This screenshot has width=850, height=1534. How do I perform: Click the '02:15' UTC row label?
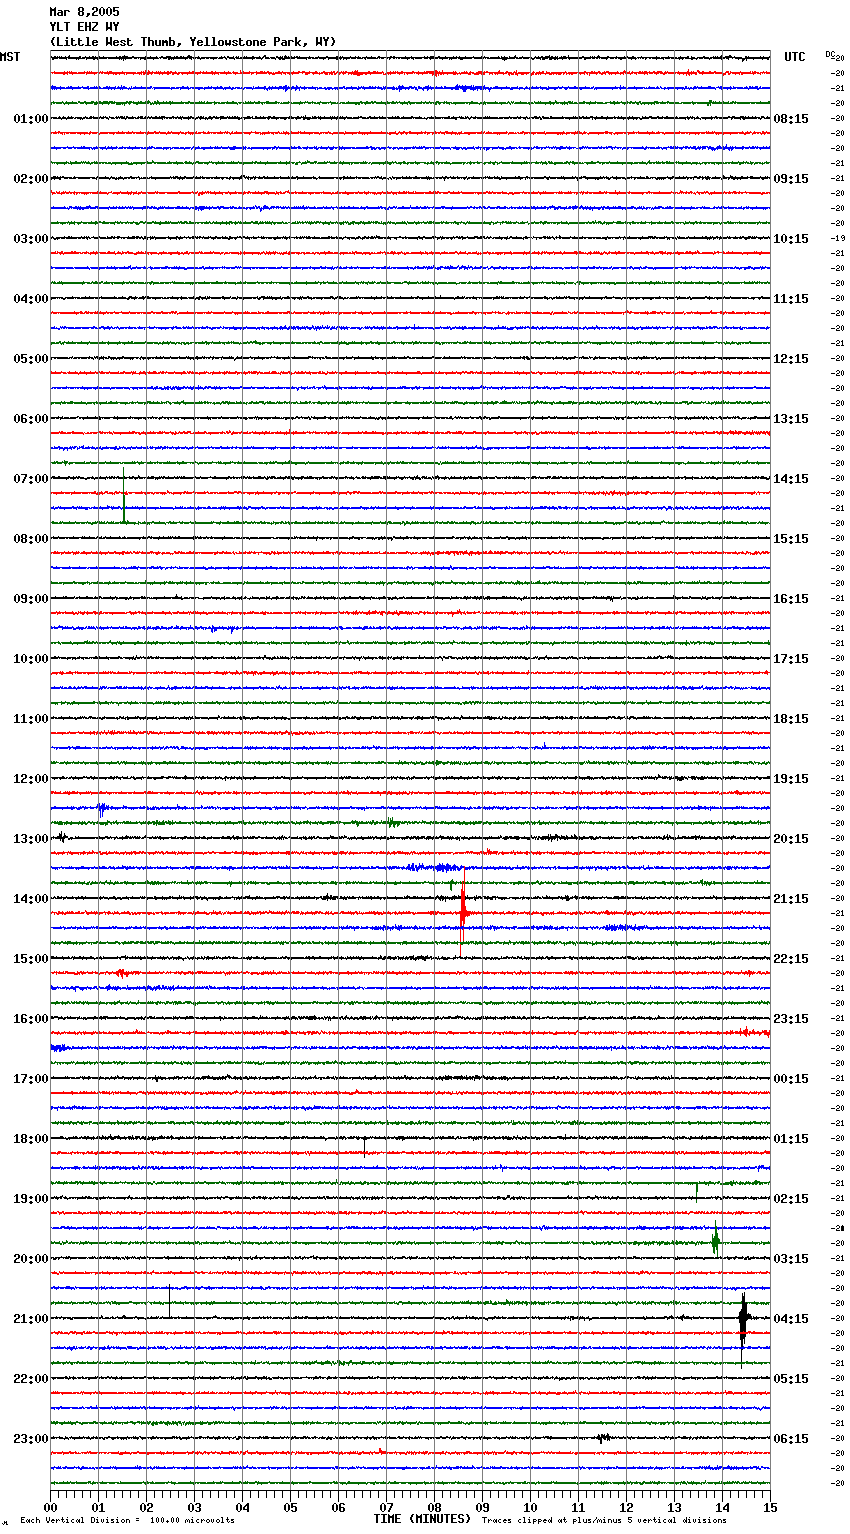791,1199
